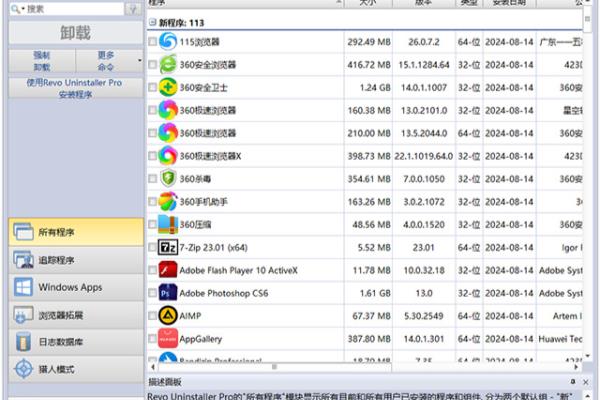Click the 日志数据库 cylinder icon
The image size is (600, 400).
[23, 342]
